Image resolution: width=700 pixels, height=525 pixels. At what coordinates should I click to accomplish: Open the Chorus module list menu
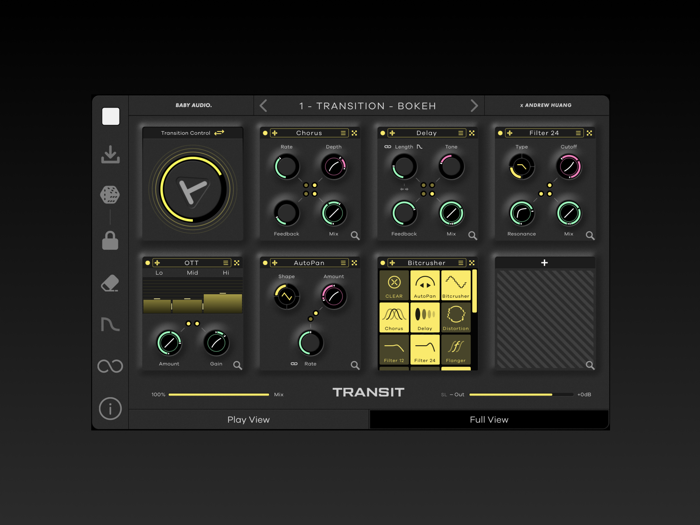coord(343,133)
